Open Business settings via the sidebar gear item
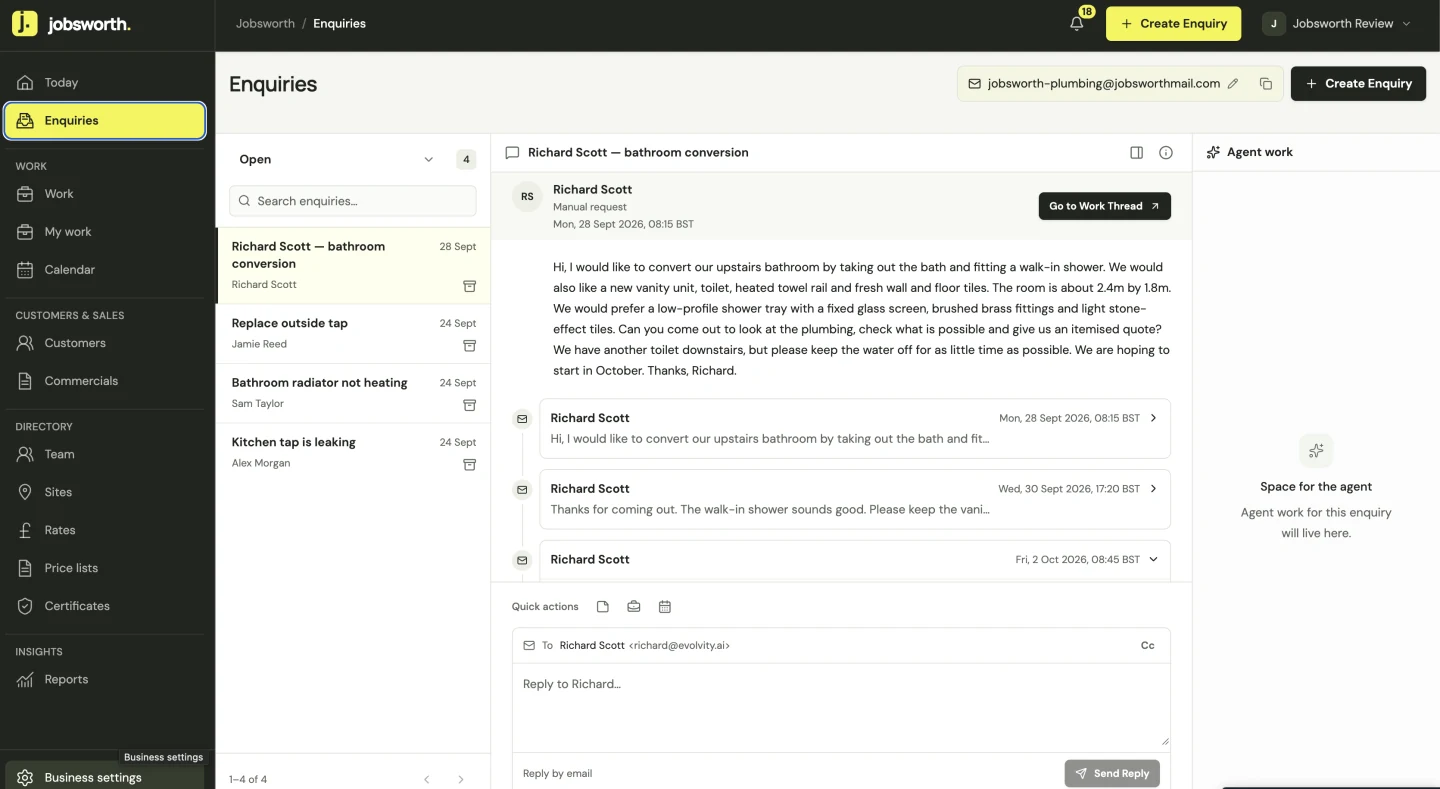Image resolution: width=1440 pixels, height=789 pixels. (x=105, y=777)
